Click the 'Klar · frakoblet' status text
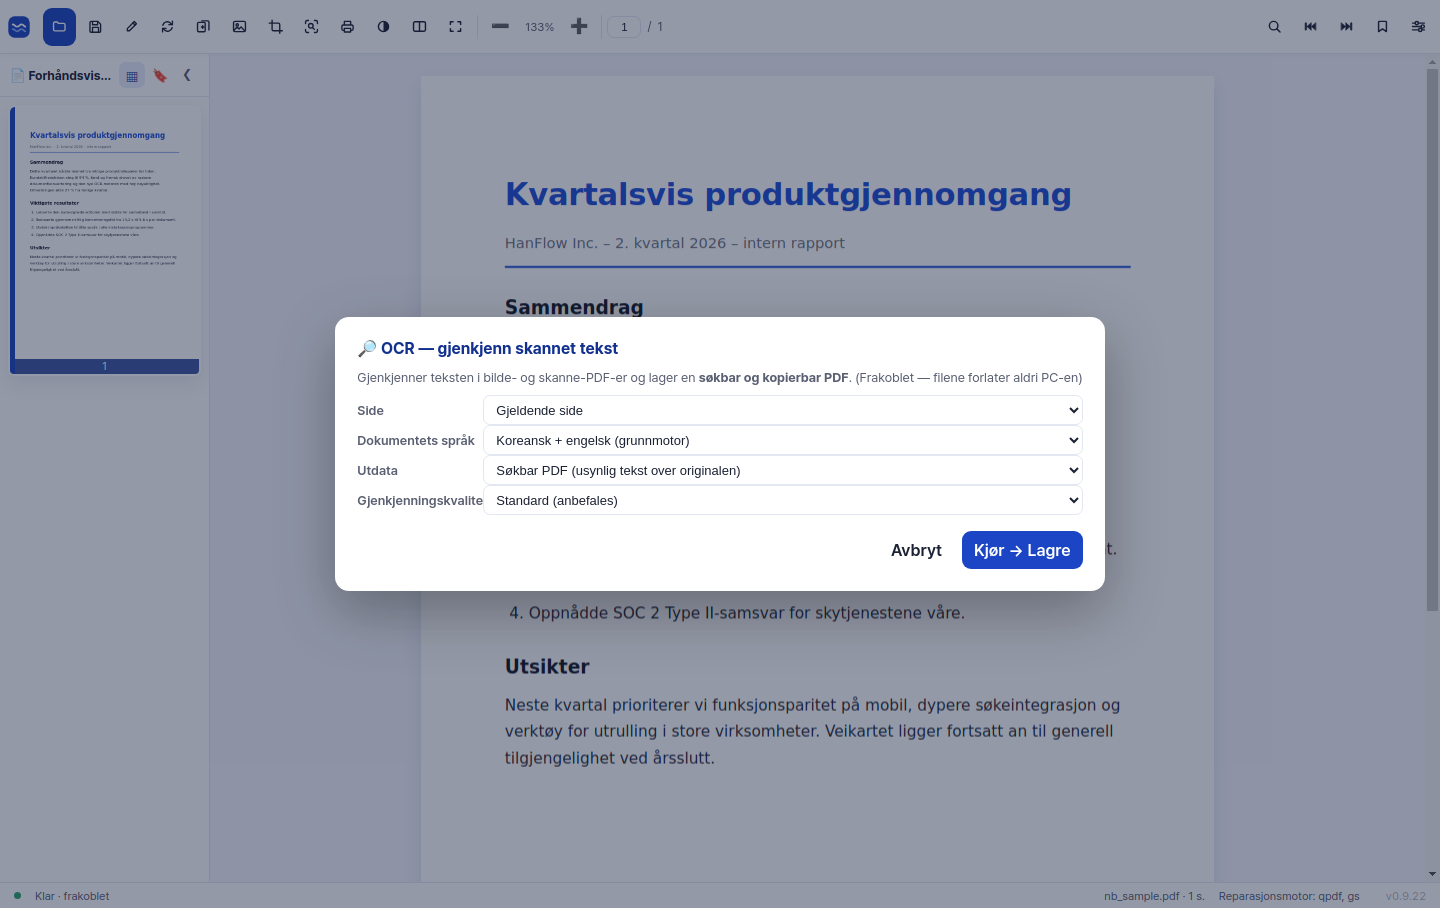The width and height of the screenshot is (1440, 908). point(72,896)
